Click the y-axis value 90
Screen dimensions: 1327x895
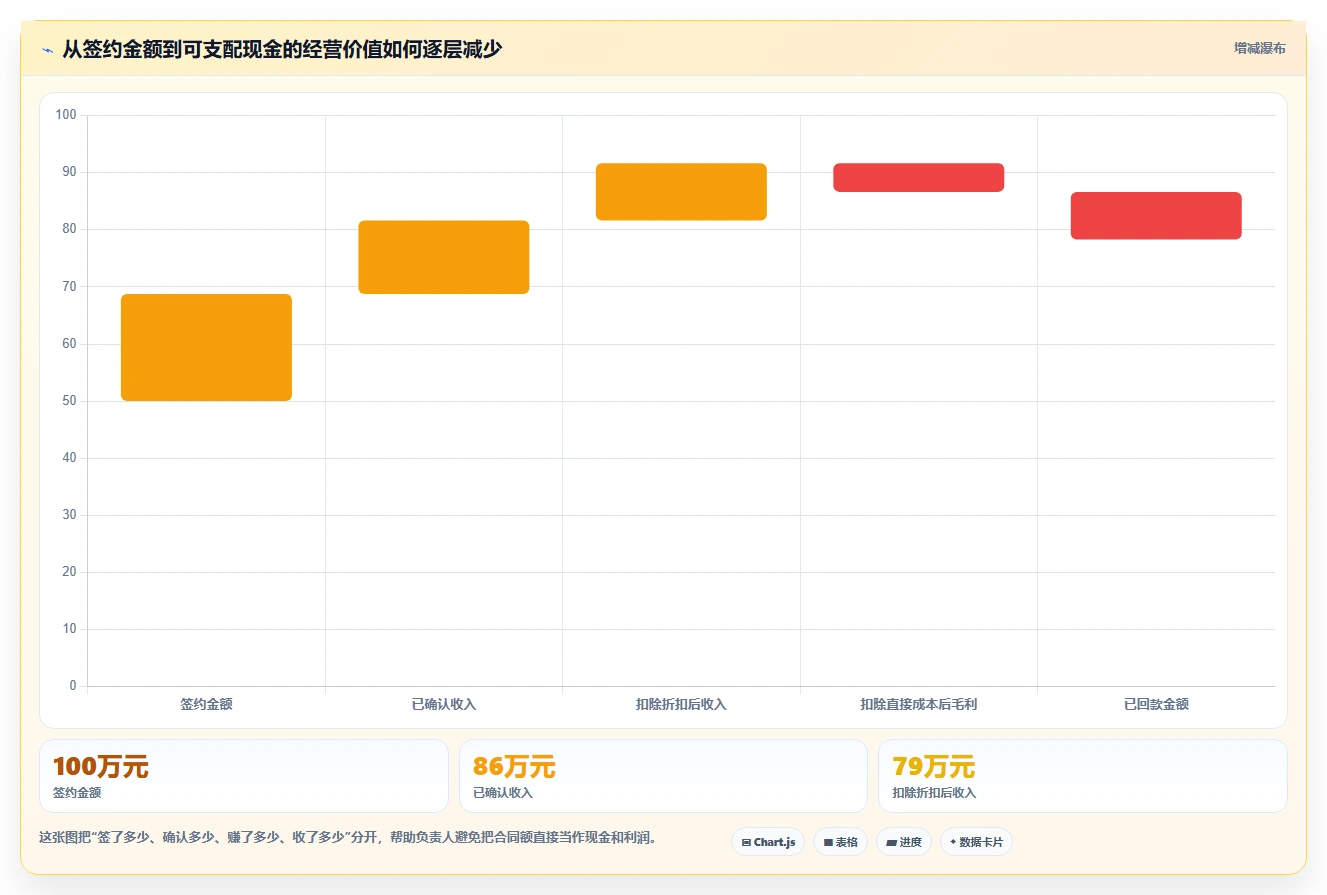point(70,172)
